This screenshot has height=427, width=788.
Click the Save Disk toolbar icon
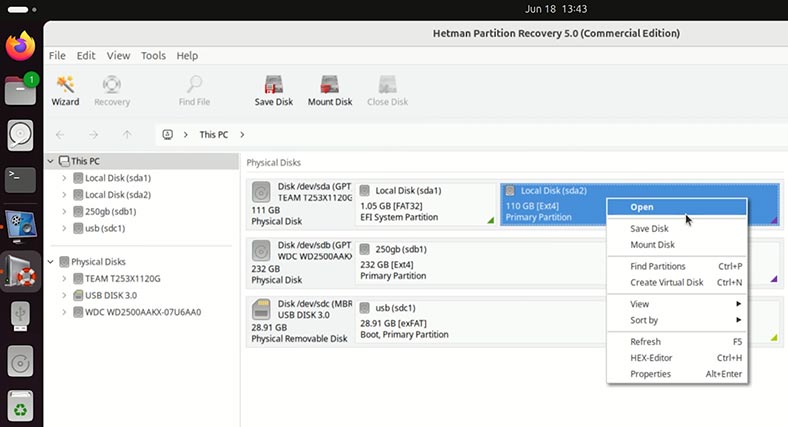[x=273, y=85]
